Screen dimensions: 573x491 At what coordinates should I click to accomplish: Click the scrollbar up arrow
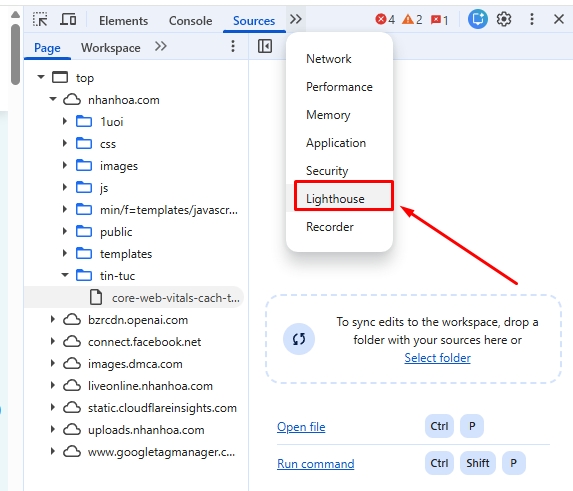point(15,15)
